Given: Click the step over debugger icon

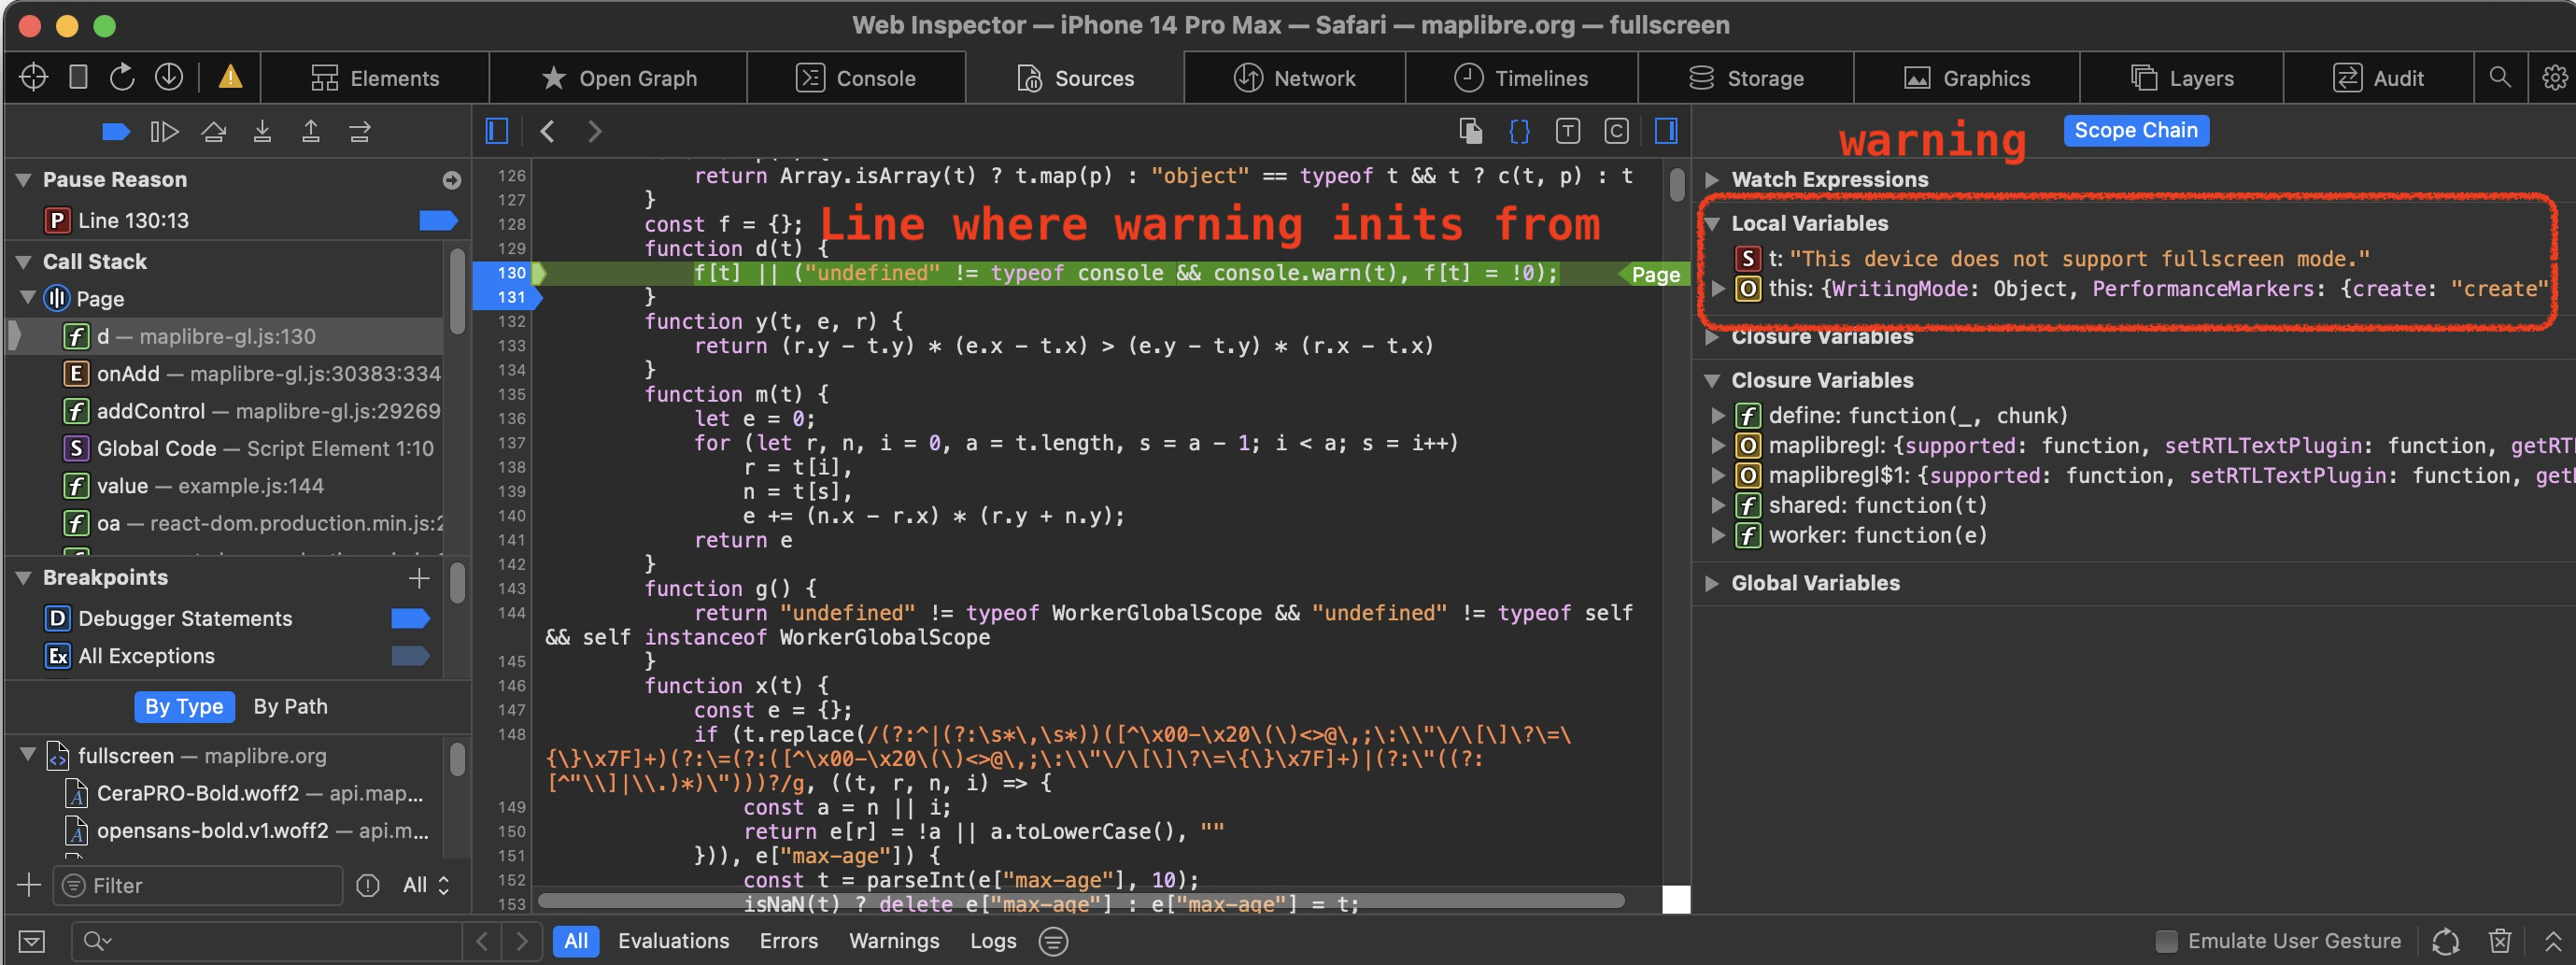Looking at the screenshot, I should click(214, 131).
